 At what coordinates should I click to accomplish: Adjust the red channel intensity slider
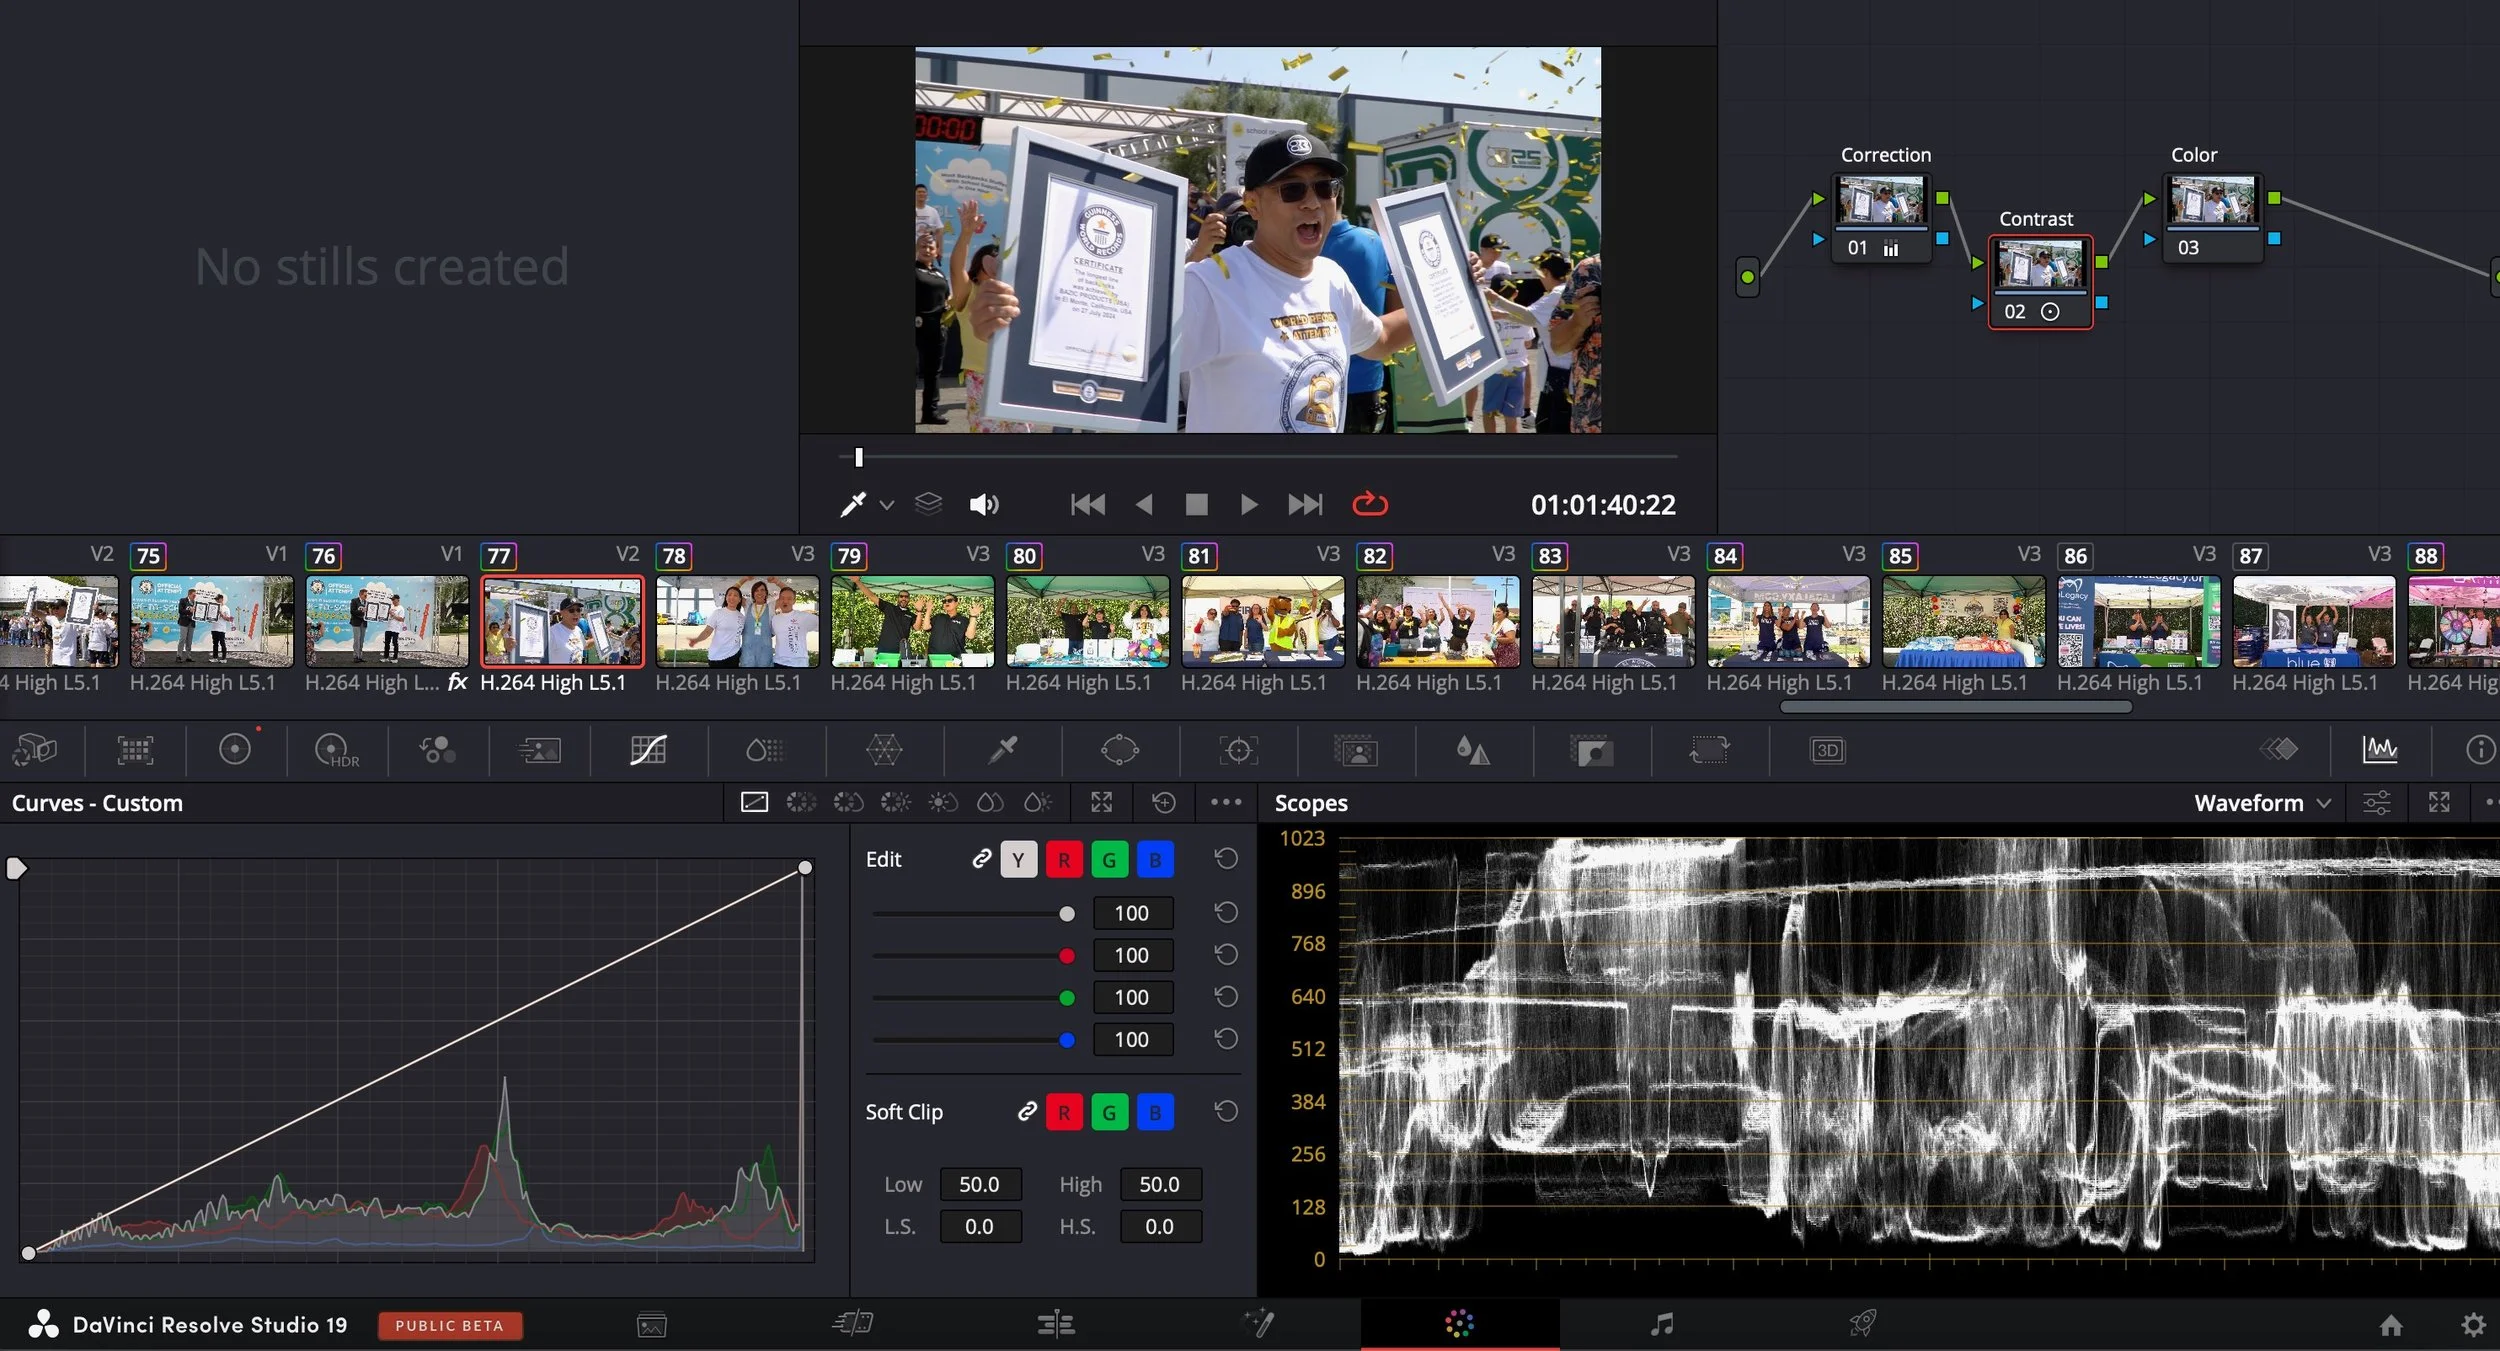pos(1067,956)
